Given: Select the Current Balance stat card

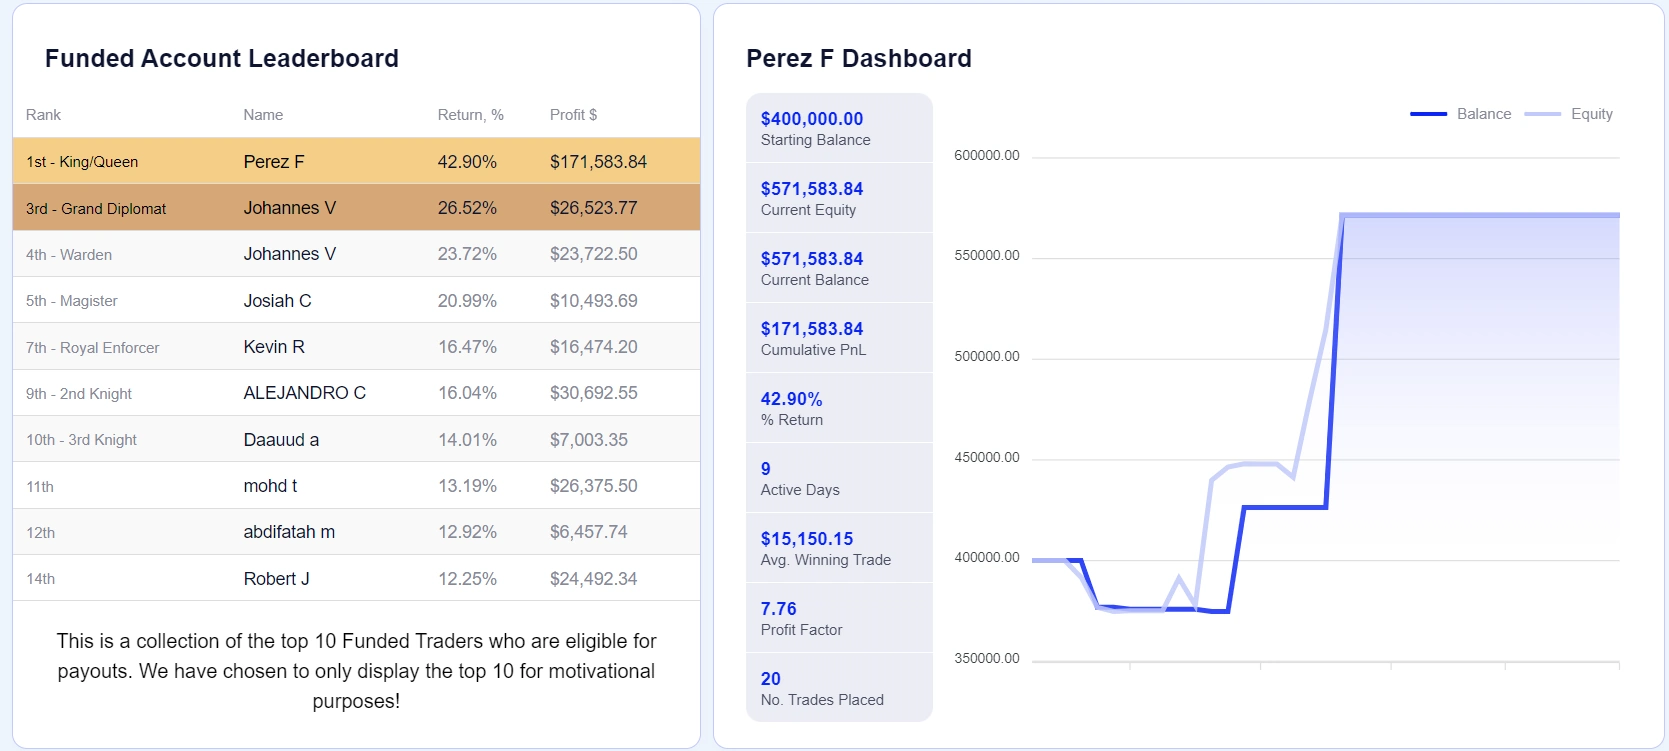Looking at the screenshot, I should coord(839,268).
